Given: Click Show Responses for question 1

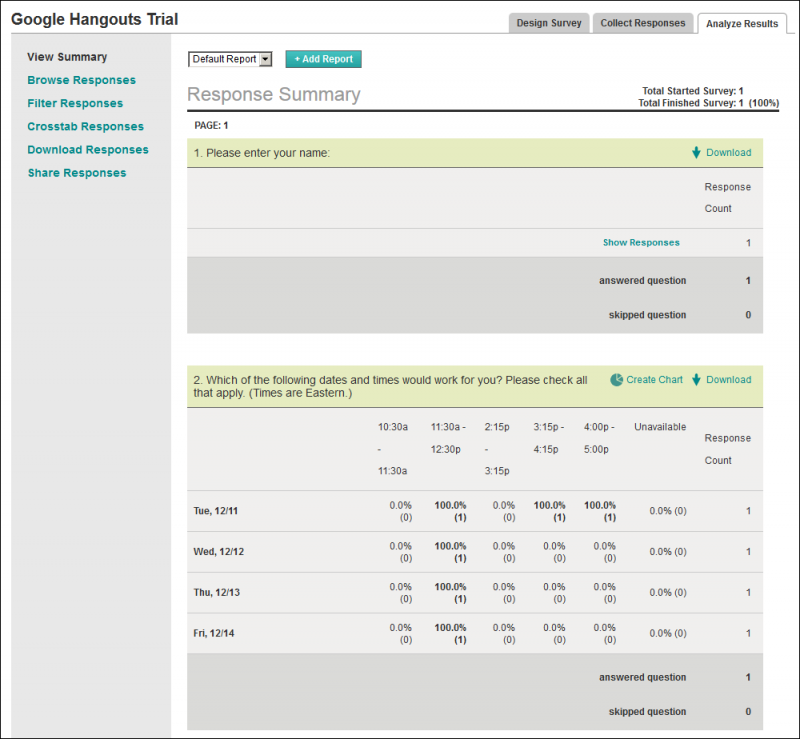Looking at the screenshot, I should 641,242.
